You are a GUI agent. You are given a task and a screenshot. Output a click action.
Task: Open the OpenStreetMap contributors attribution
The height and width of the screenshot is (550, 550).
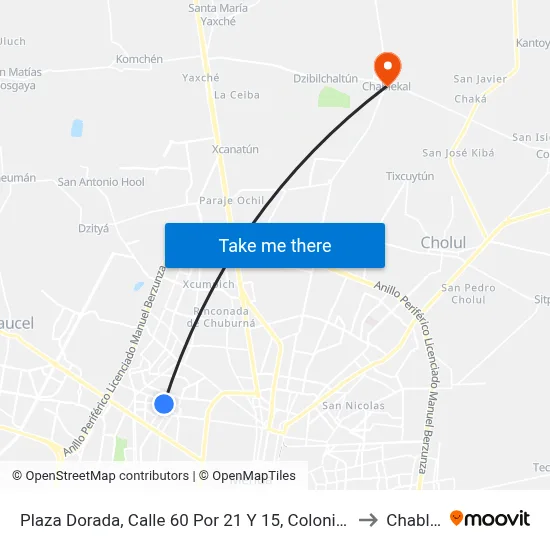pos(100,476)
